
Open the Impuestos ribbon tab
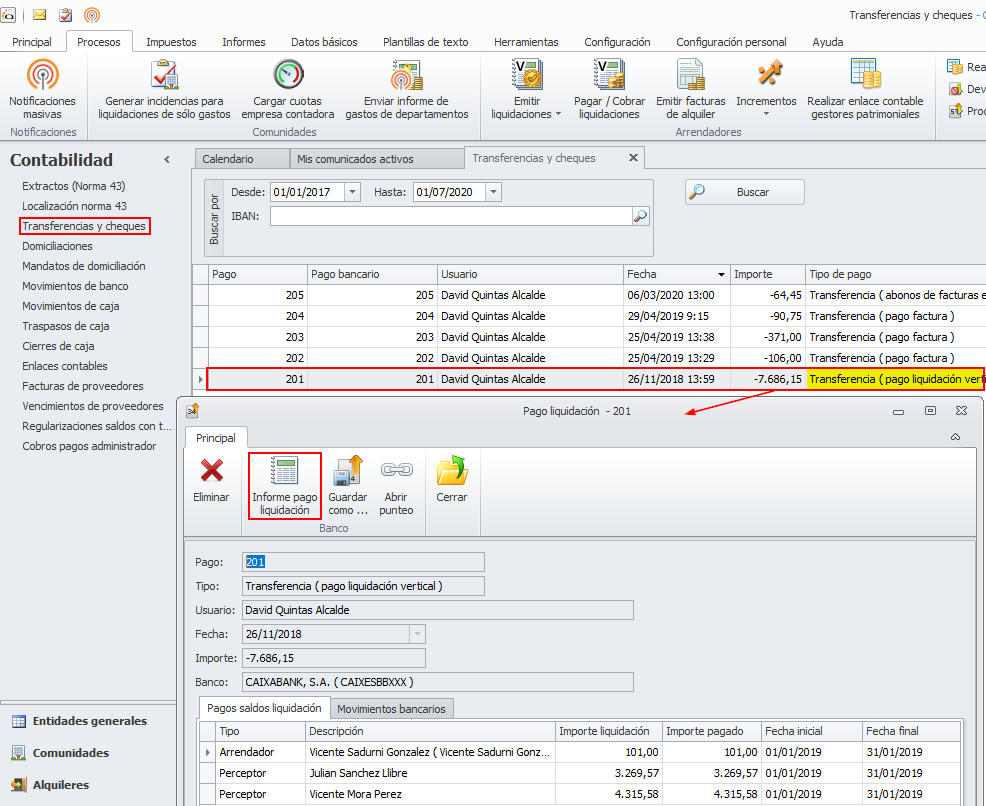point(171,42)
